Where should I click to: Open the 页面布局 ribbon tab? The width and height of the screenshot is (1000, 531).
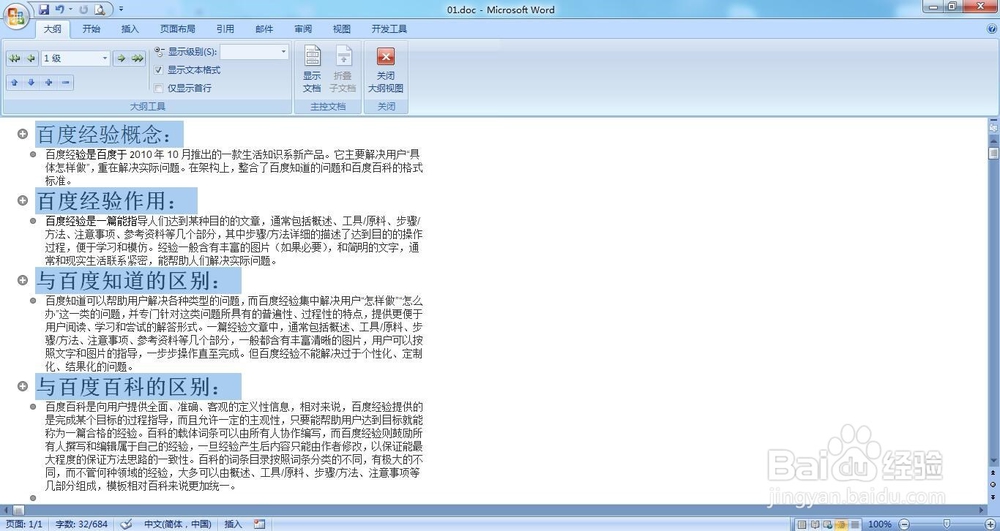(x=177, y=29)
